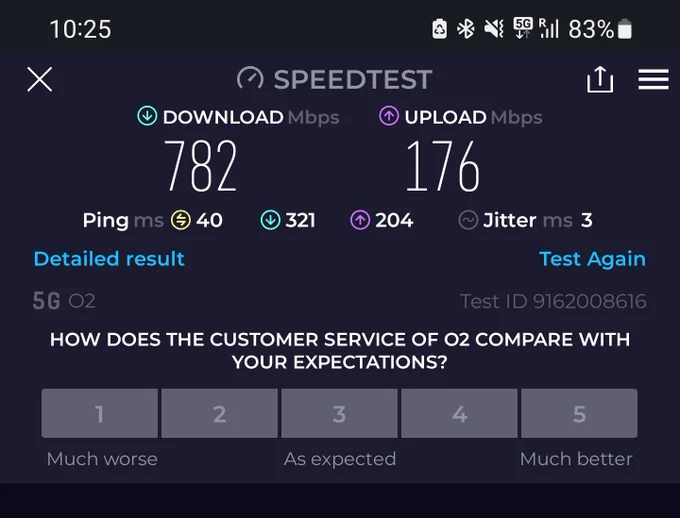Tap the 782 download speed result

coord(201,166)
